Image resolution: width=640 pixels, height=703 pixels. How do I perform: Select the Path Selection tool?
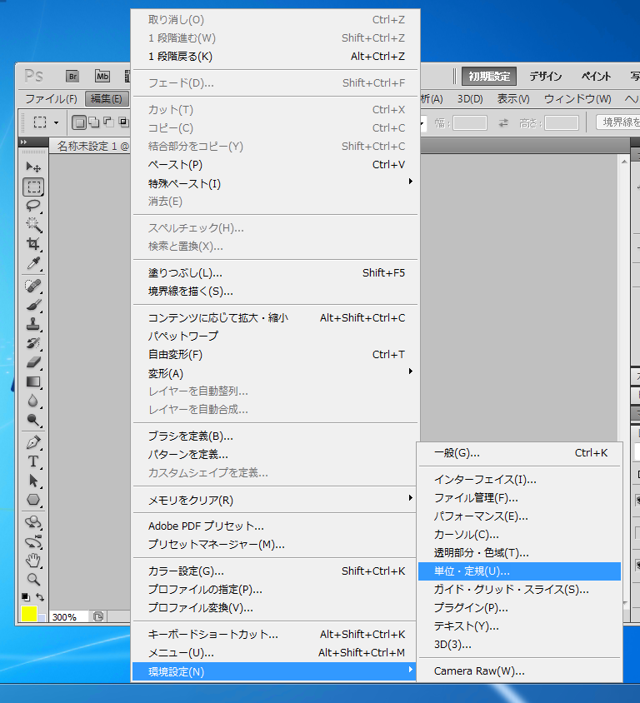33,481
